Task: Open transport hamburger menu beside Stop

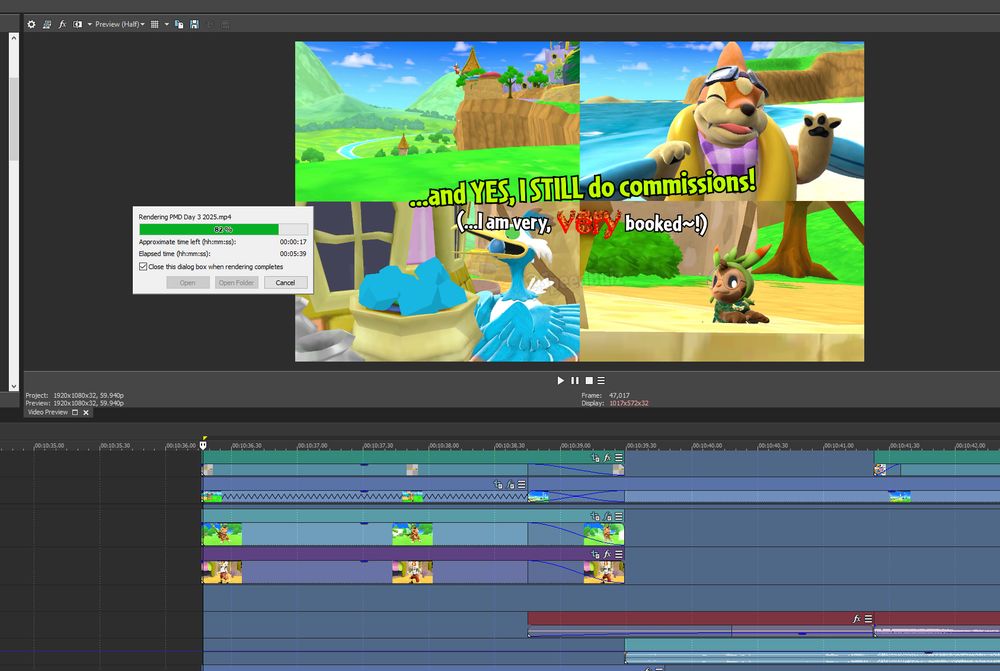Action: tap(601, 380)
